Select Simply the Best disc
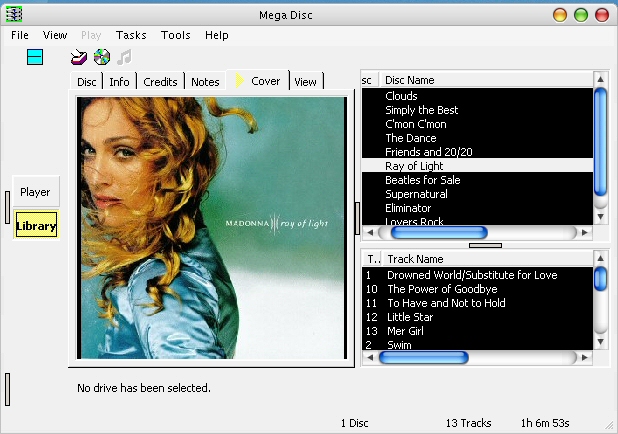The height and width of the screenshot is (434, 618). (477, 110)
